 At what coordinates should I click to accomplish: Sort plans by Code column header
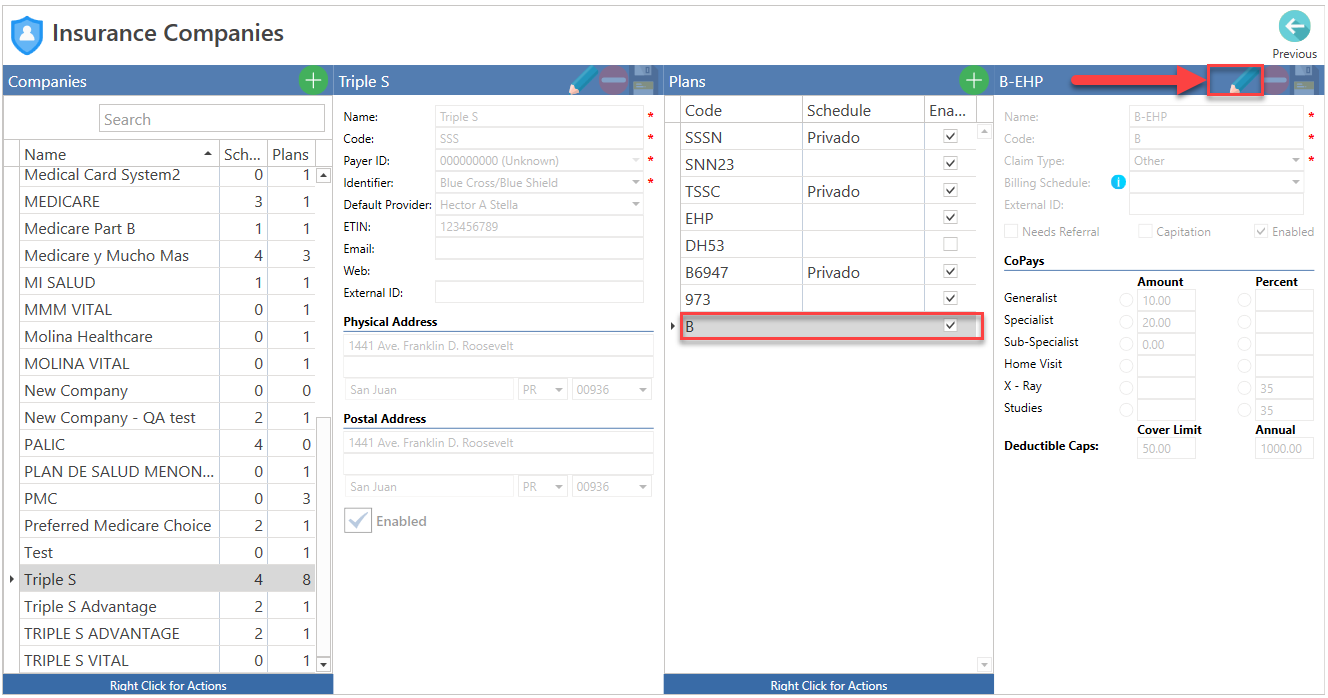point(741,110)
